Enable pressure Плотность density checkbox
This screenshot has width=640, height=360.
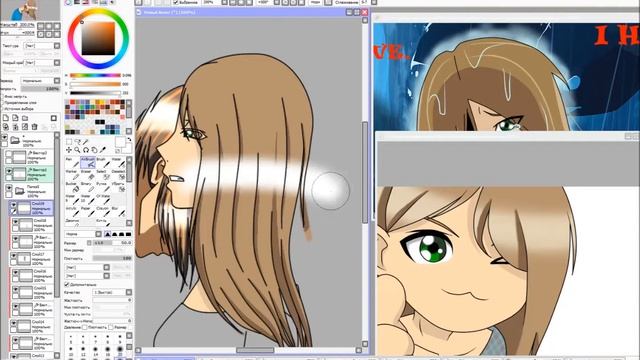pyautogui.click(x=84, y=327)
